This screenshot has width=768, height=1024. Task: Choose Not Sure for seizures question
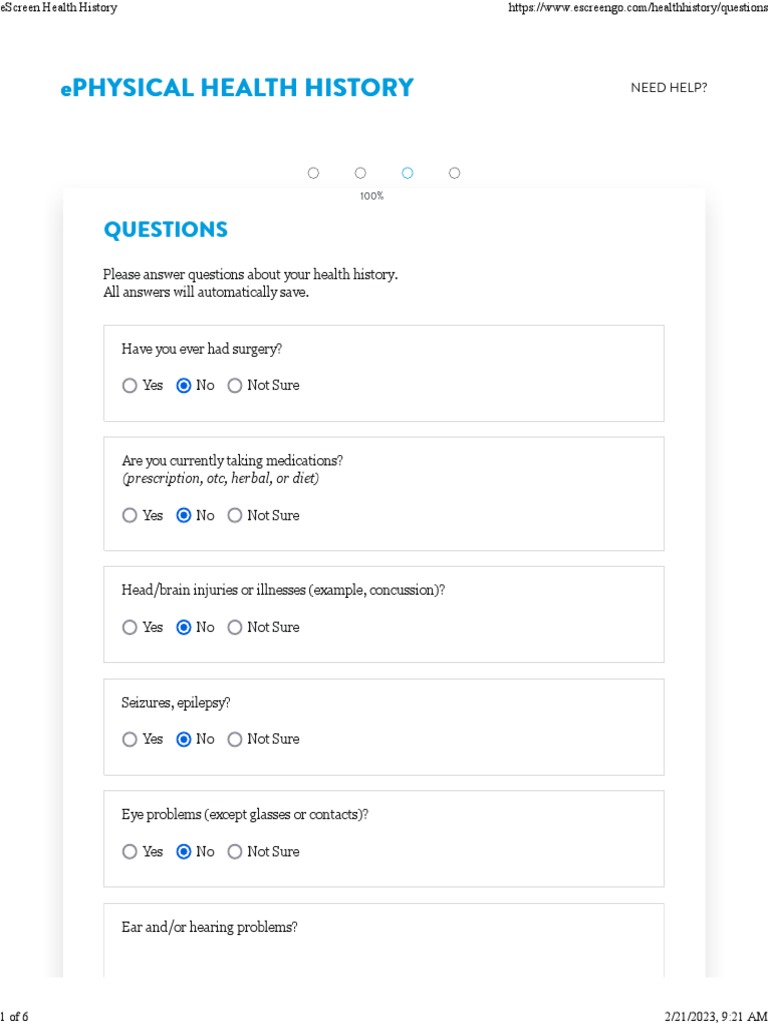click(235, 740)
